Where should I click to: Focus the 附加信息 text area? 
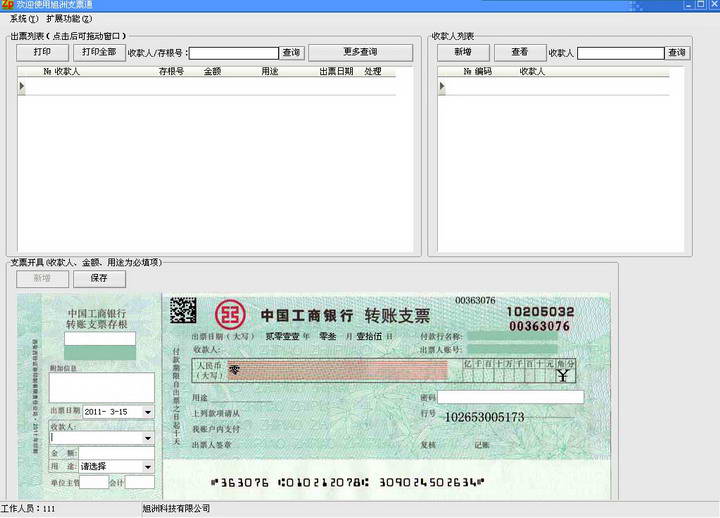click(101, 388)
